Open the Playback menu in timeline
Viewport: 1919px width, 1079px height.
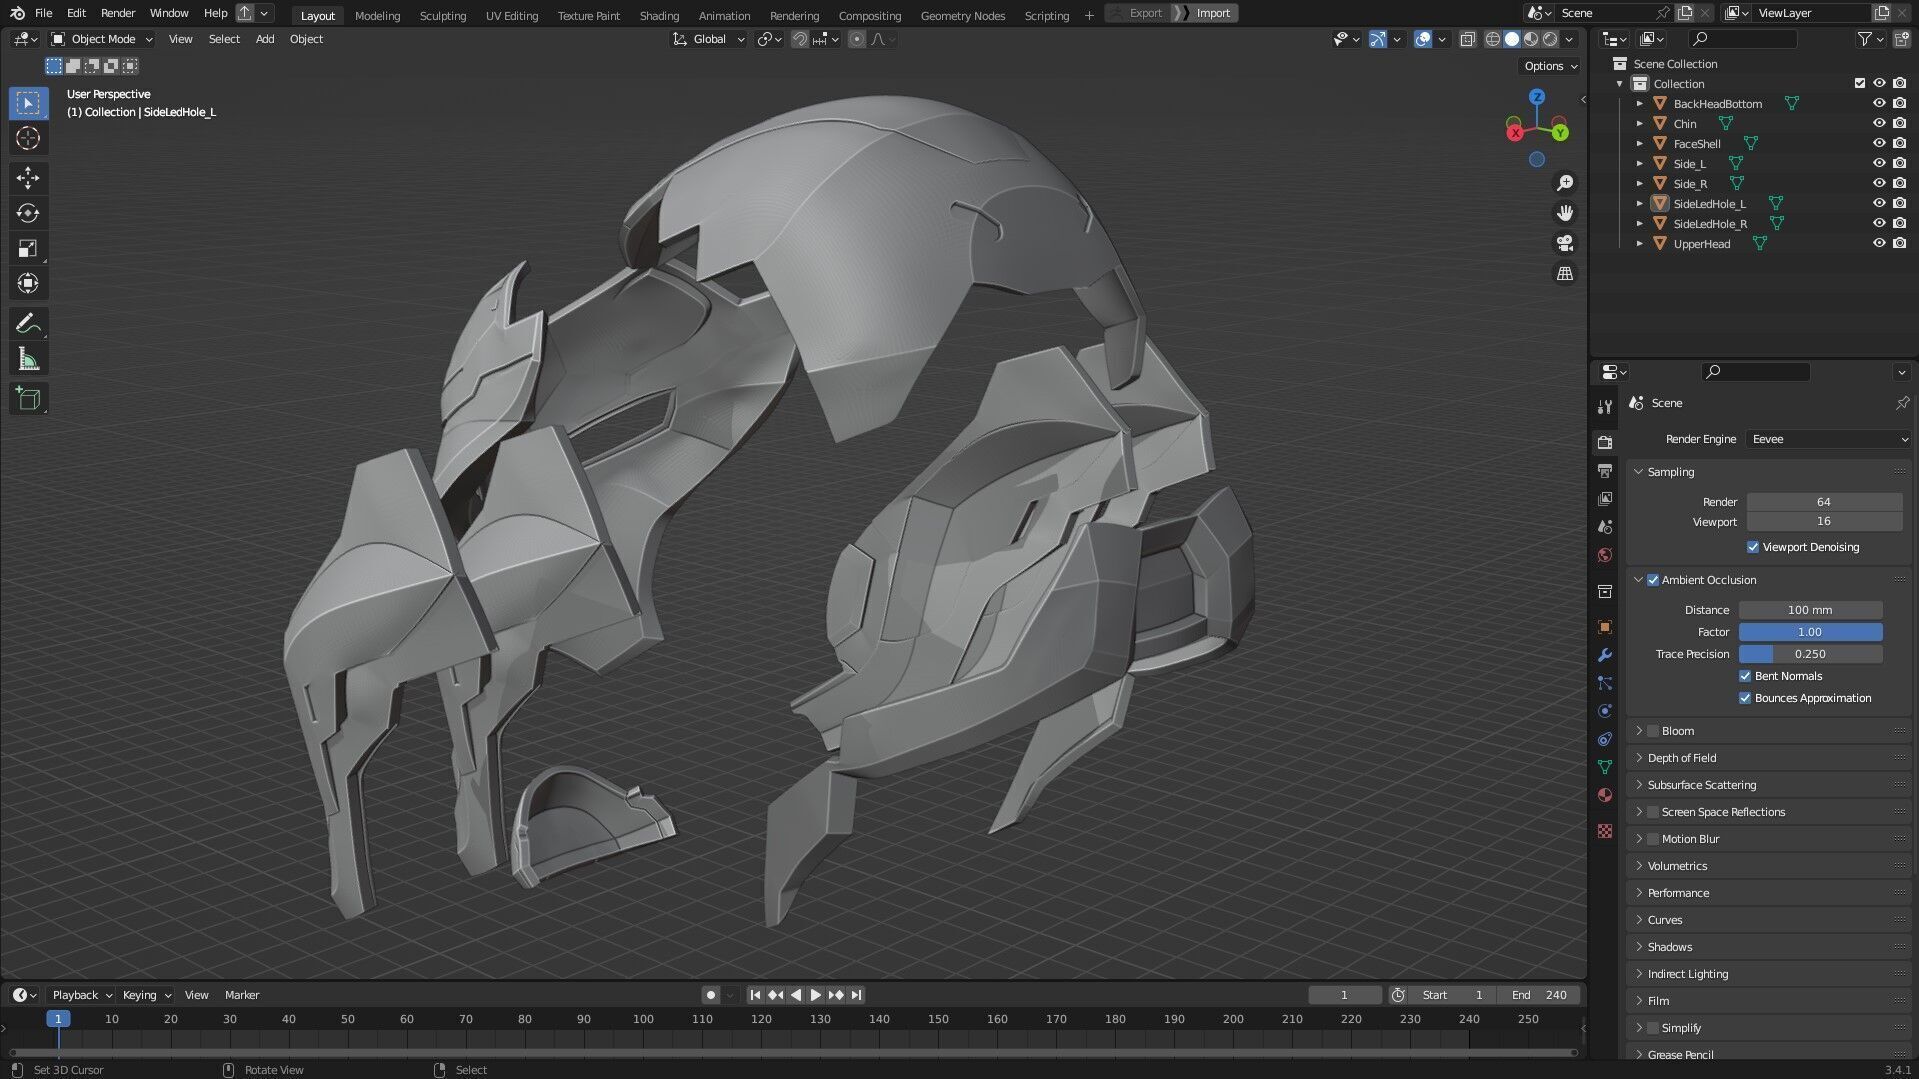(x=81, y=995)
